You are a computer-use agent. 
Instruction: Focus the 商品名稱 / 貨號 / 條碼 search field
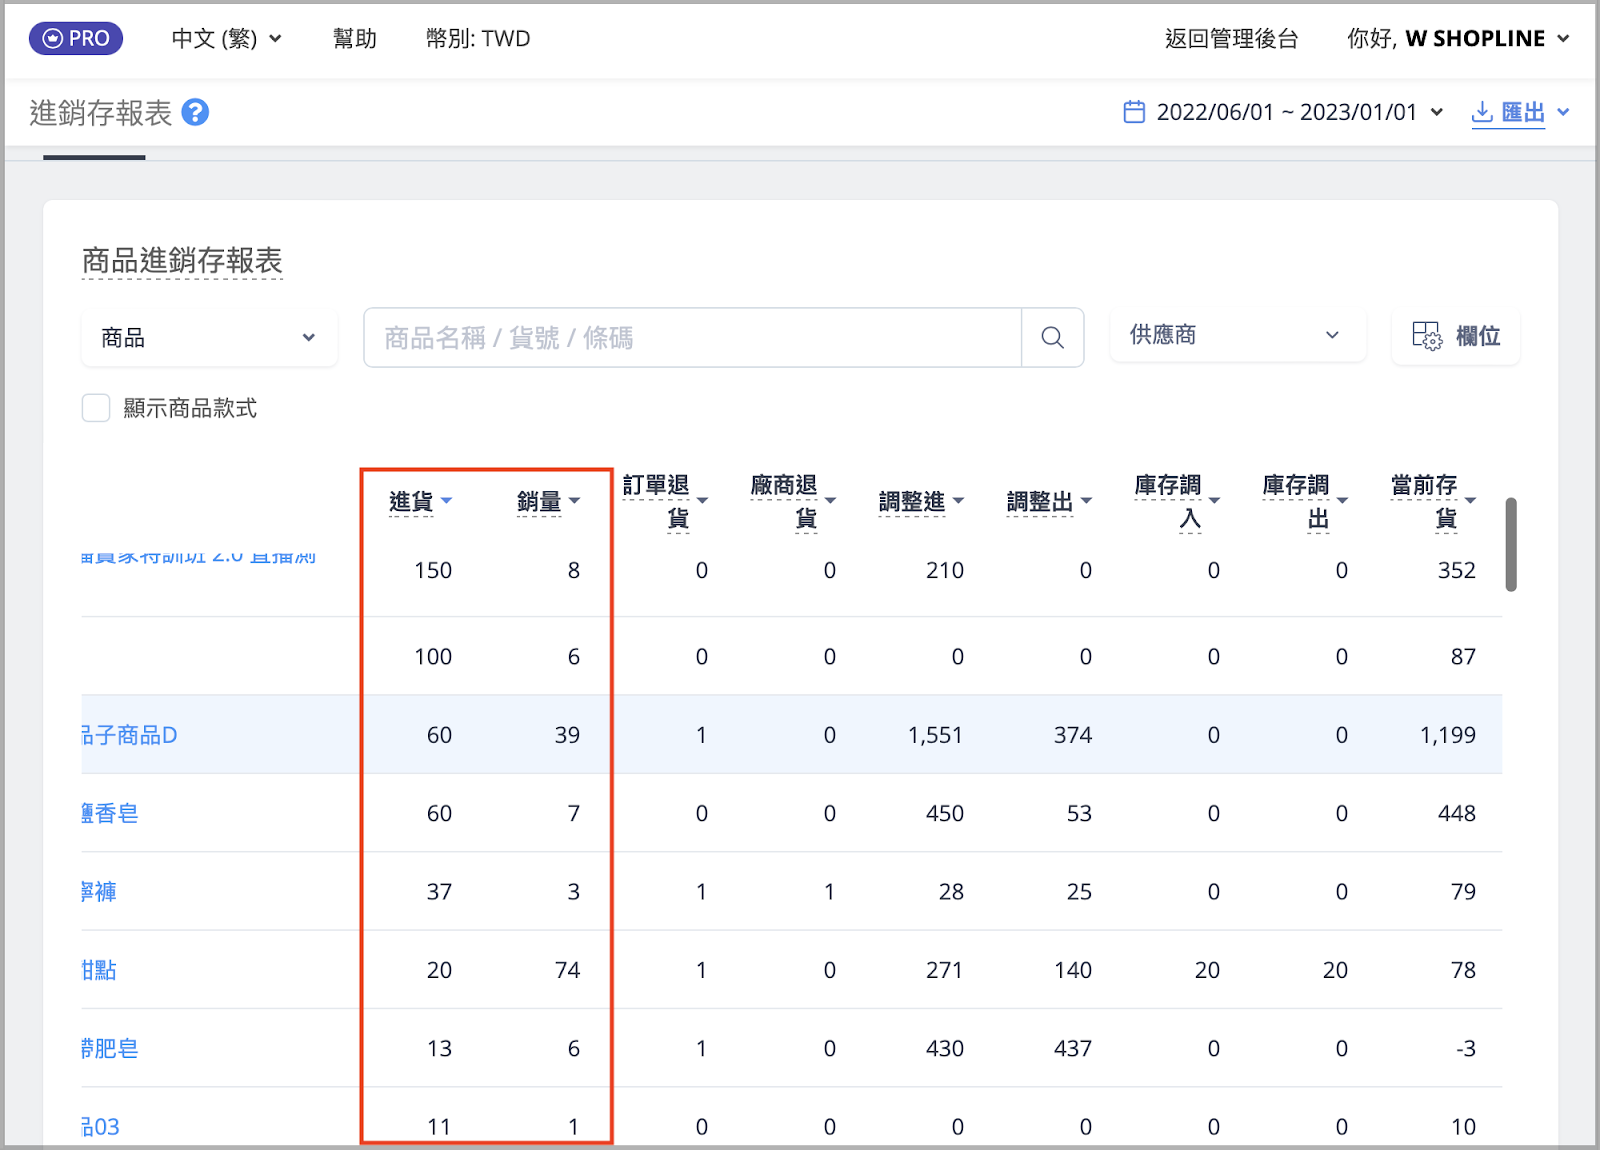pyautogui.click(x=692, y=338)
